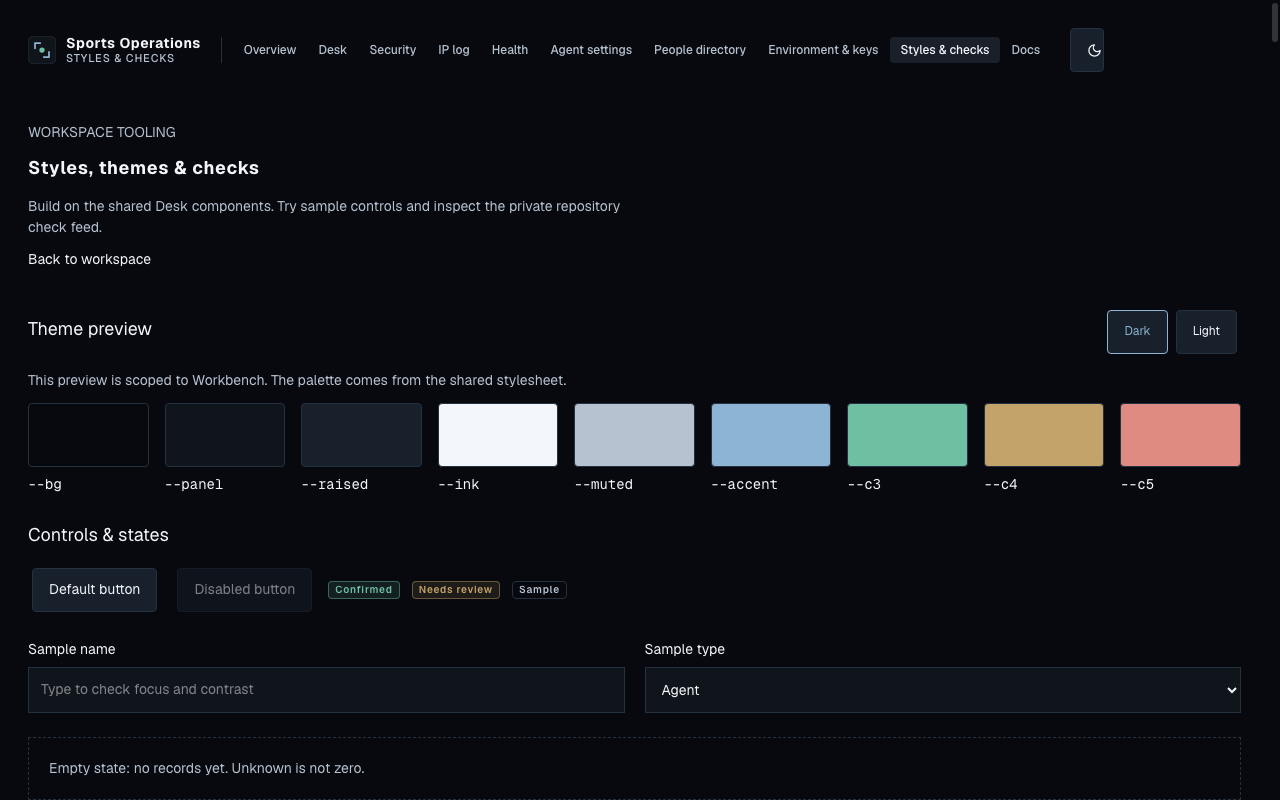The width and height of the screenshot is (1280, 800).
Task: Click the Sports Operations title text
Action: 133,43
